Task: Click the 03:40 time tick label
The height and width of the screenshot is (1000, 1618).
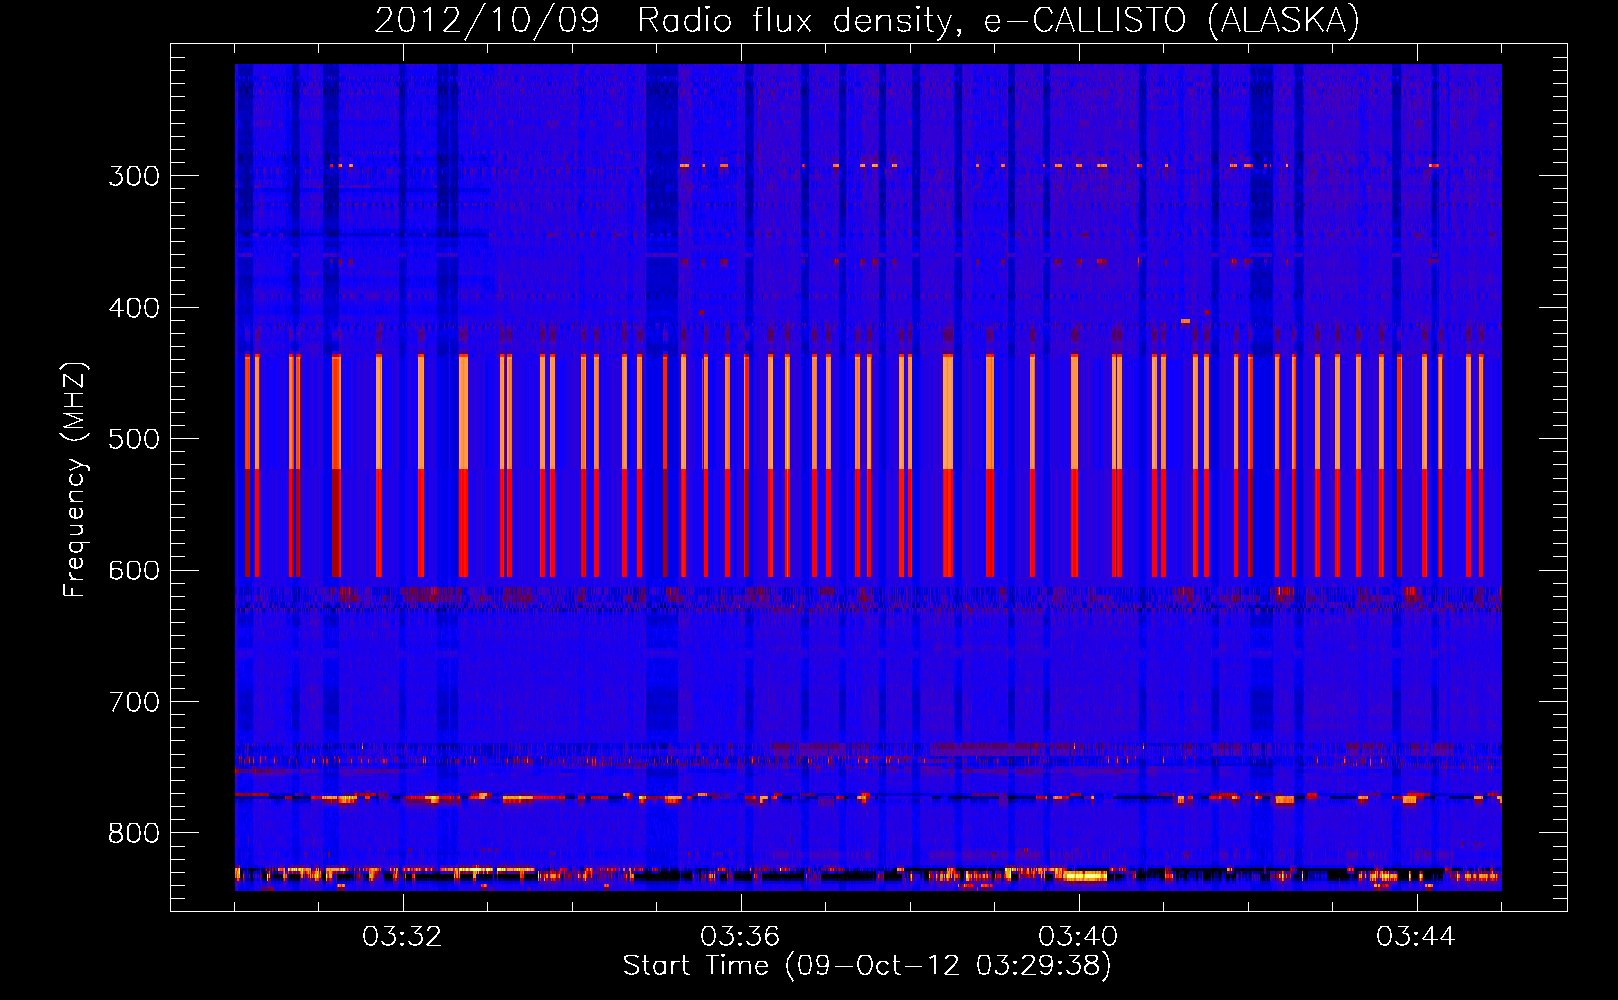Action: [1078, 936]
